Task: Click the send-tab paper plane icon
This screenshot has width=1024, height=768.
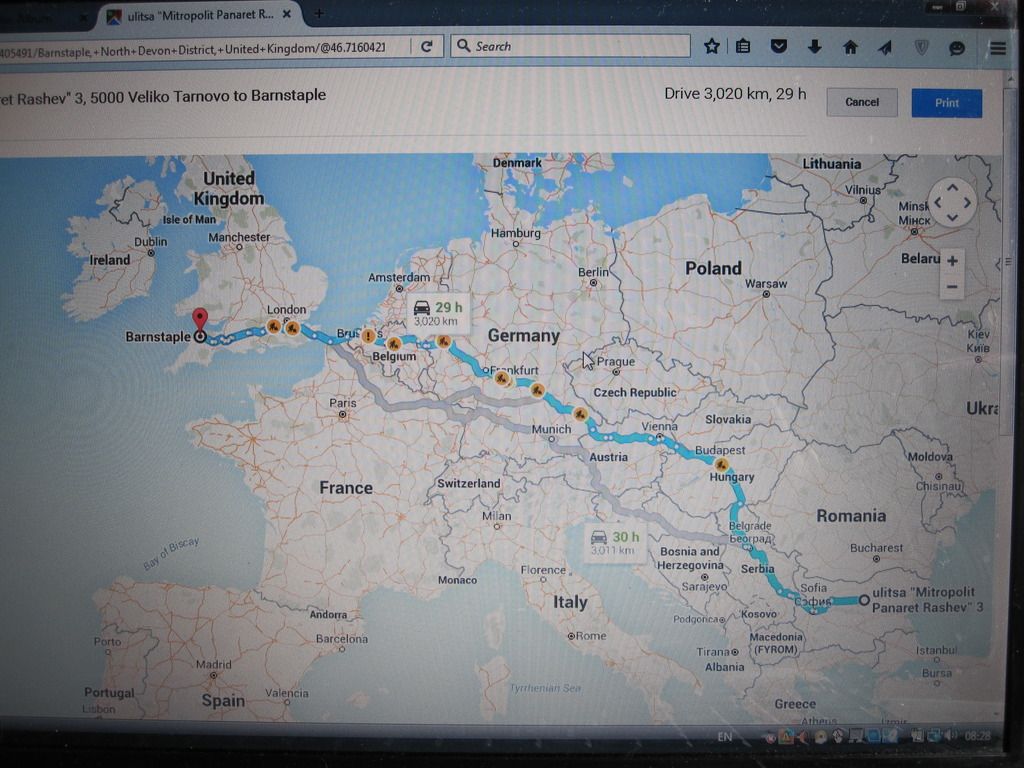Action: [885, 46]
